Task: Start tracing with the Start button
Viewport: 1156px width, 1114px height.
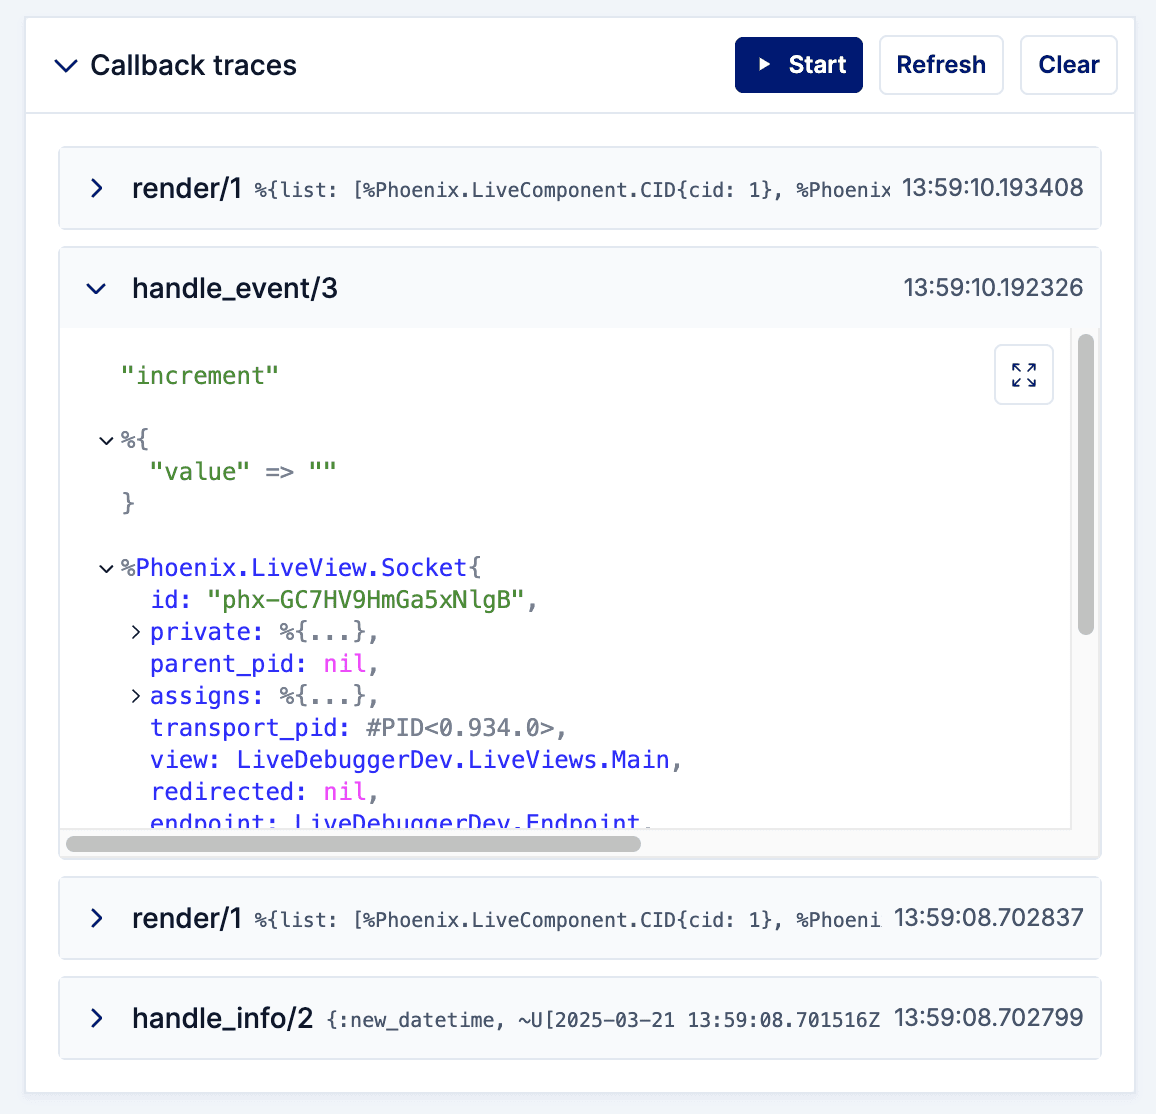Action: pos(798,65)
